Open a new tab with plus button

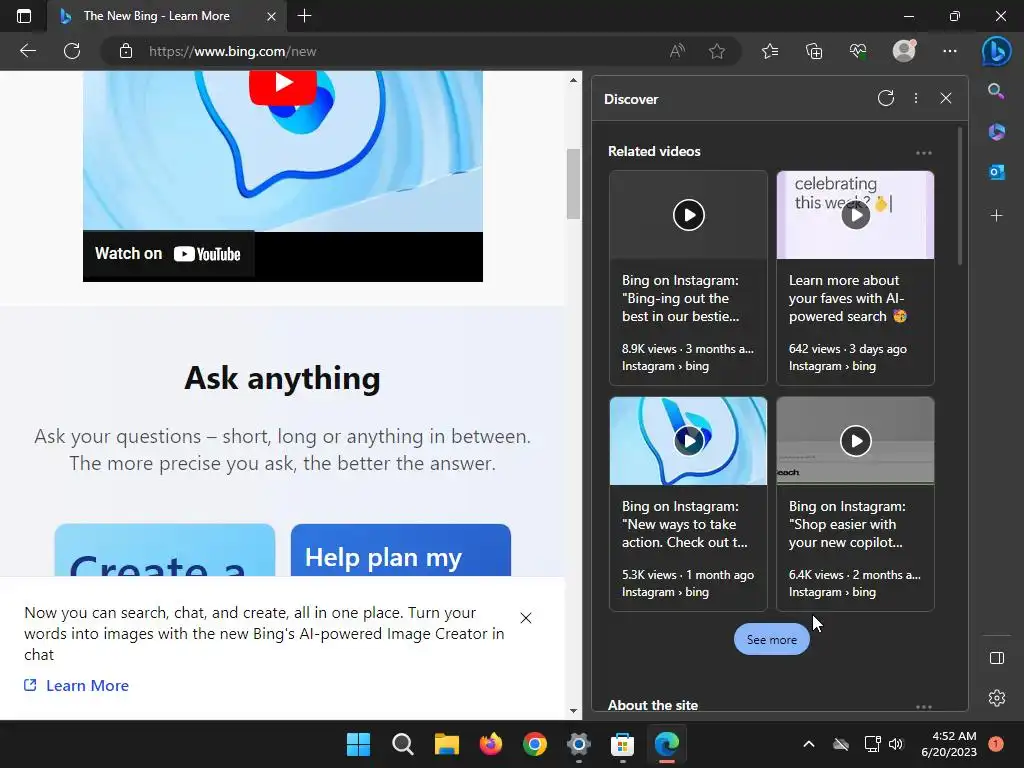pyautogui.click(x=304, y=16)
